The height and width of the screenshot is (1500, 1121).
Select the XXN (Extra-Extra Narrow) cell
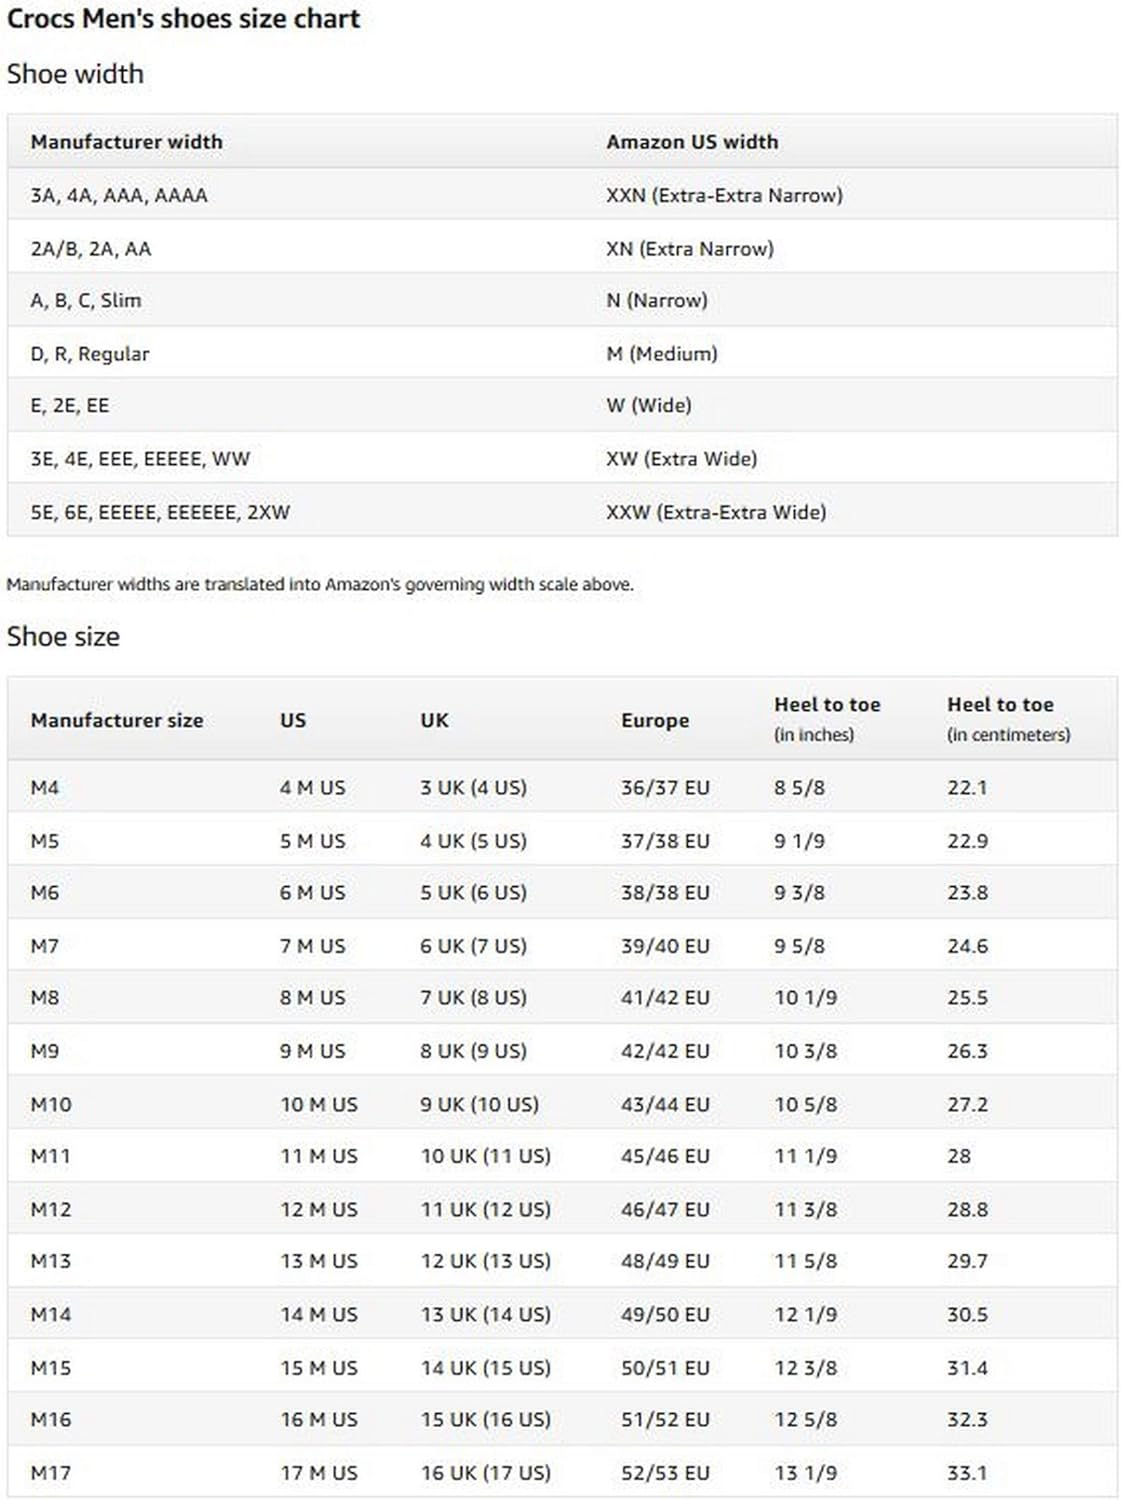pos(724,195)
